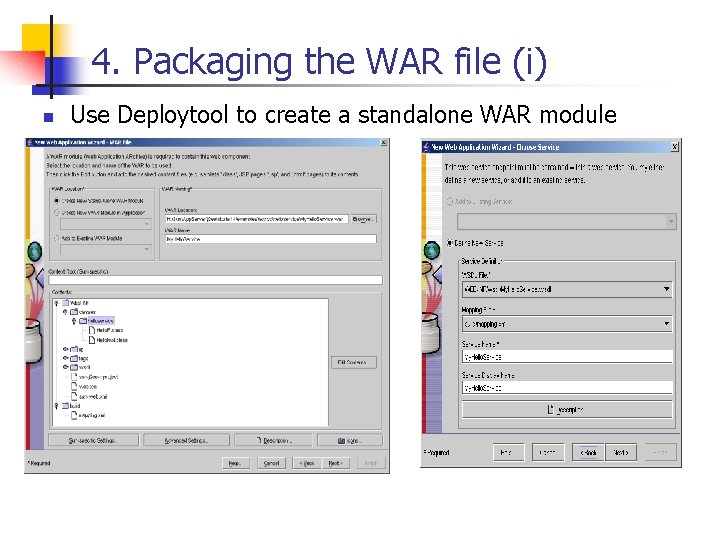Click Help in the WAR File wizard

pos(236,463)
